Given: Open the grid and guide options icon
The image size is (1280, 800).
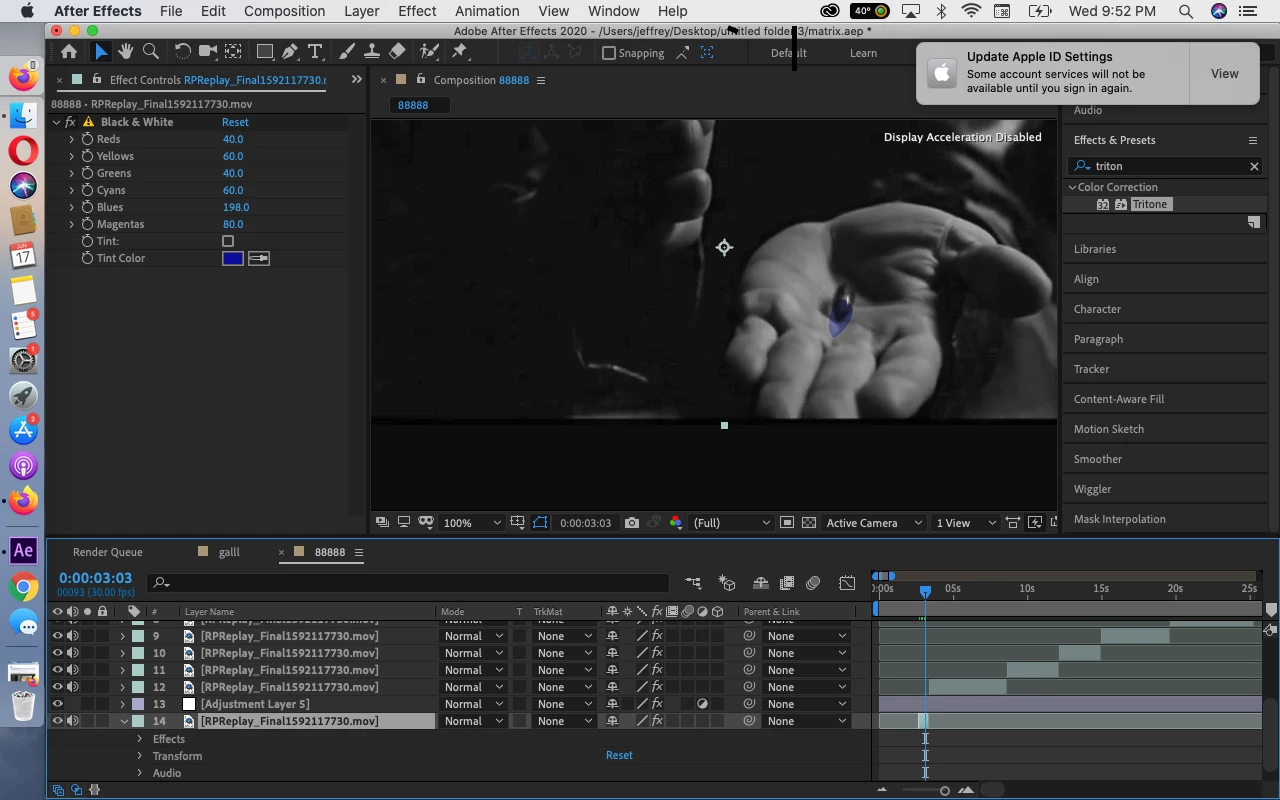Looking at the screenshot, I should coord(517,523).
